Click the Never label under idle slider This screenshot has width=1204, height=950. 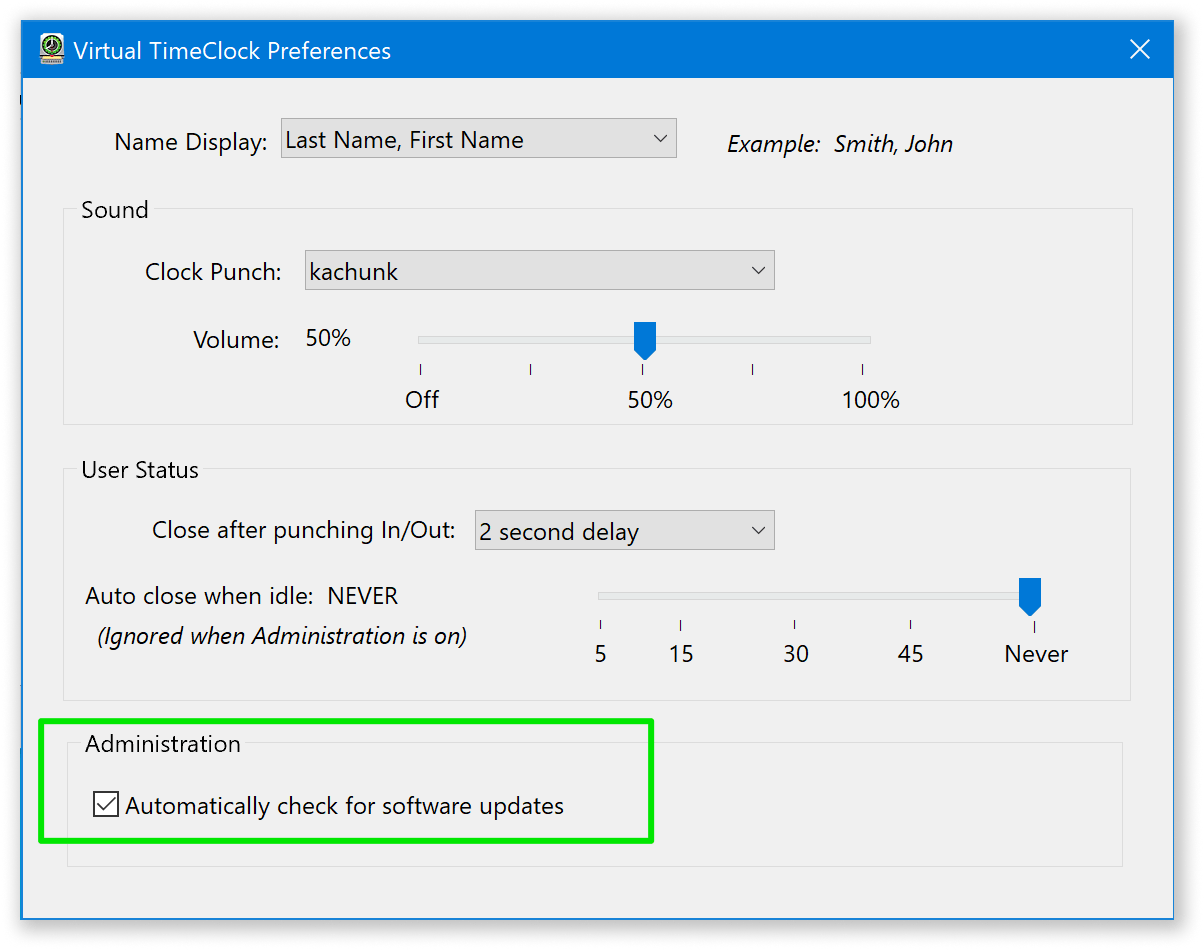1036,654
